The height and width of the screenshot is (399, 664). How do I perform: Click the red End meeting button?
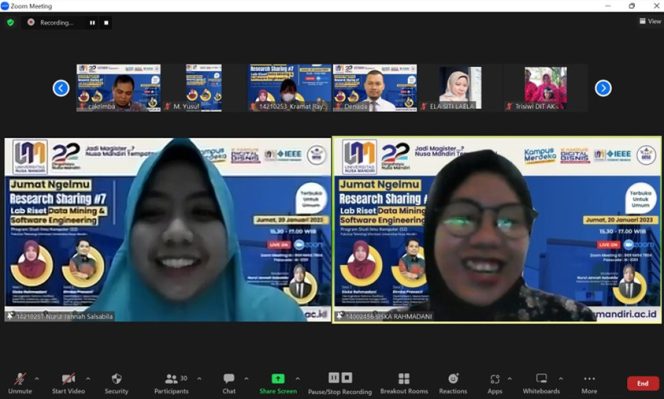coord(643,383)
